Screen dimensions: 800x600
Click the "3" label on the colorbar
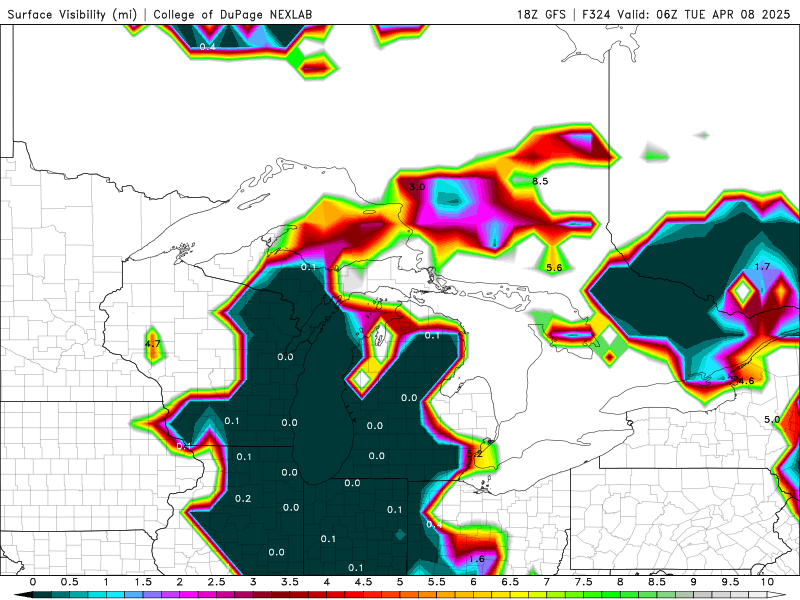pos(253,582)
